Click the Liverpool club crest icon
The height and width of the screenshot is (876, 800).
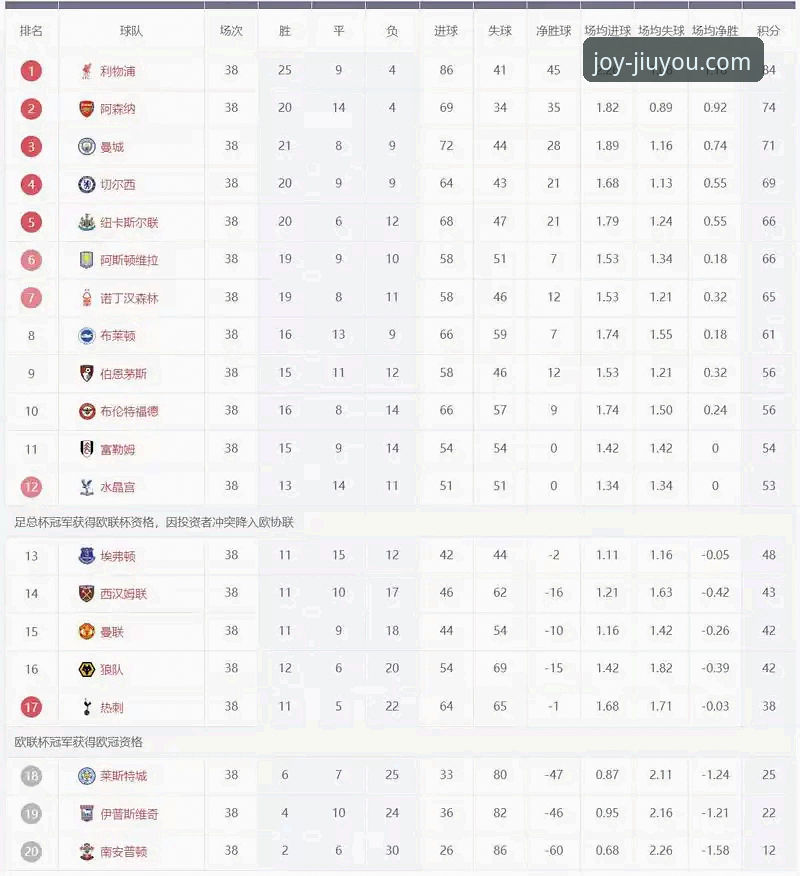[x=87, y=71]
